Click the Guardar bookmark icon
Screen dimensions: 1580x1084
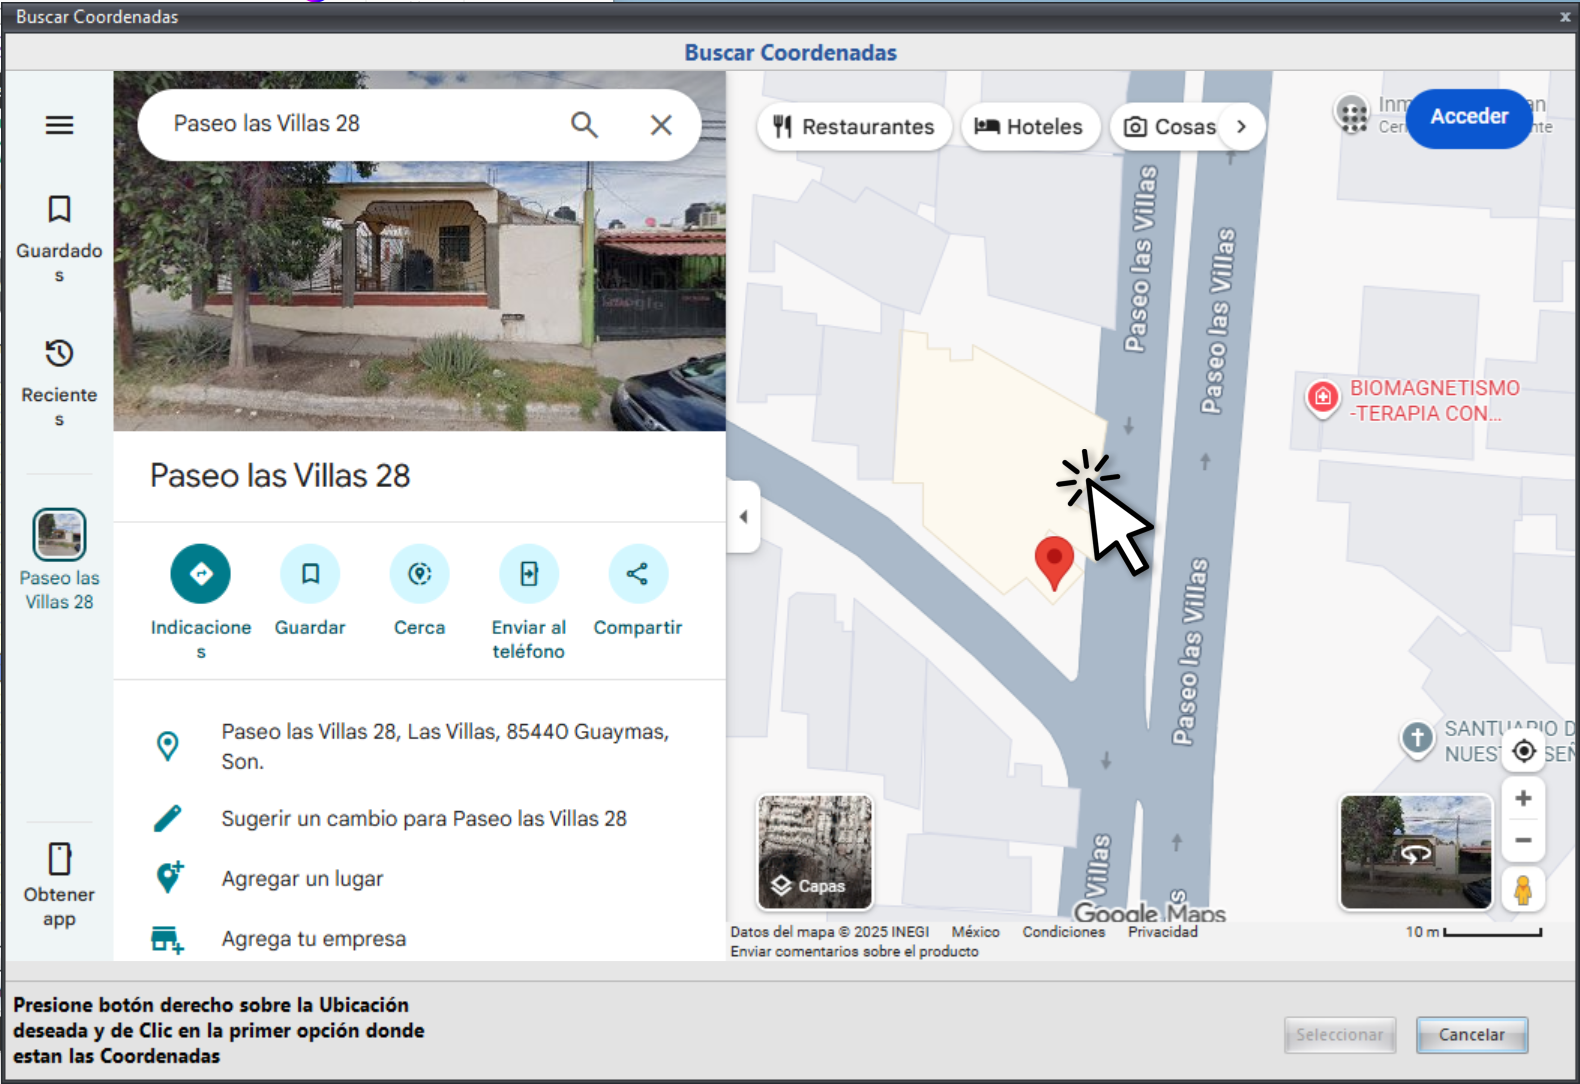310,574
